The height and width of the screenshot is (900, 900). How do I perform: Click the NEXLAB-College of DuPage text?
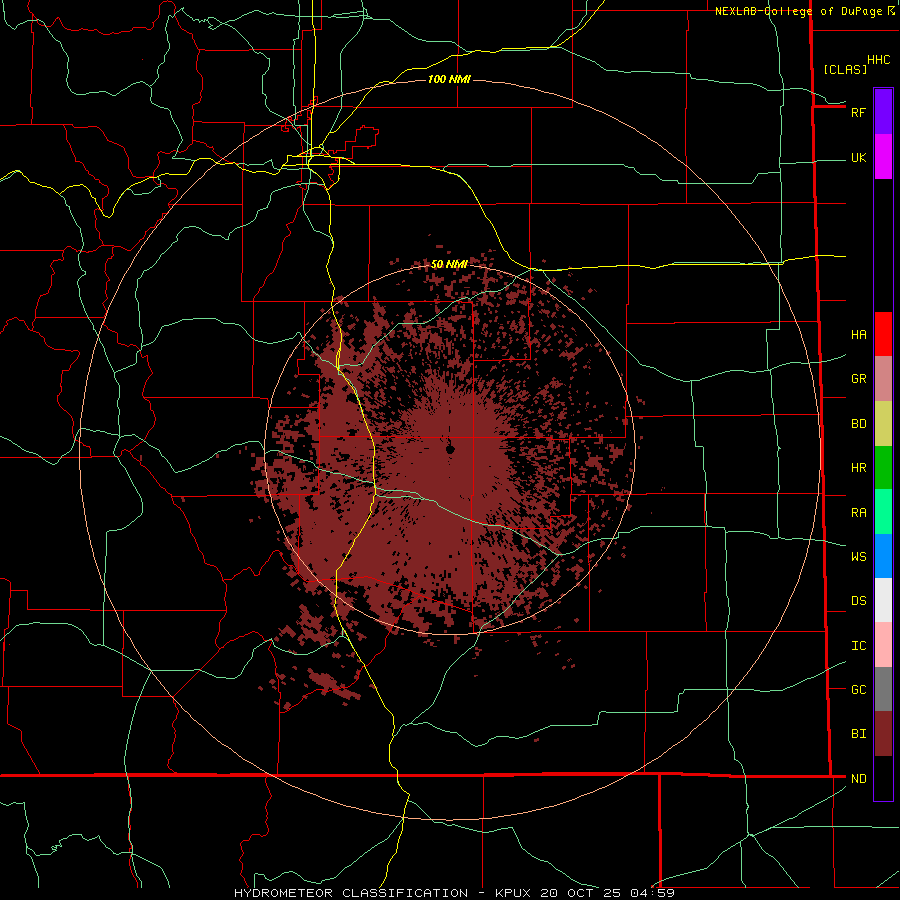coord(798,11)
